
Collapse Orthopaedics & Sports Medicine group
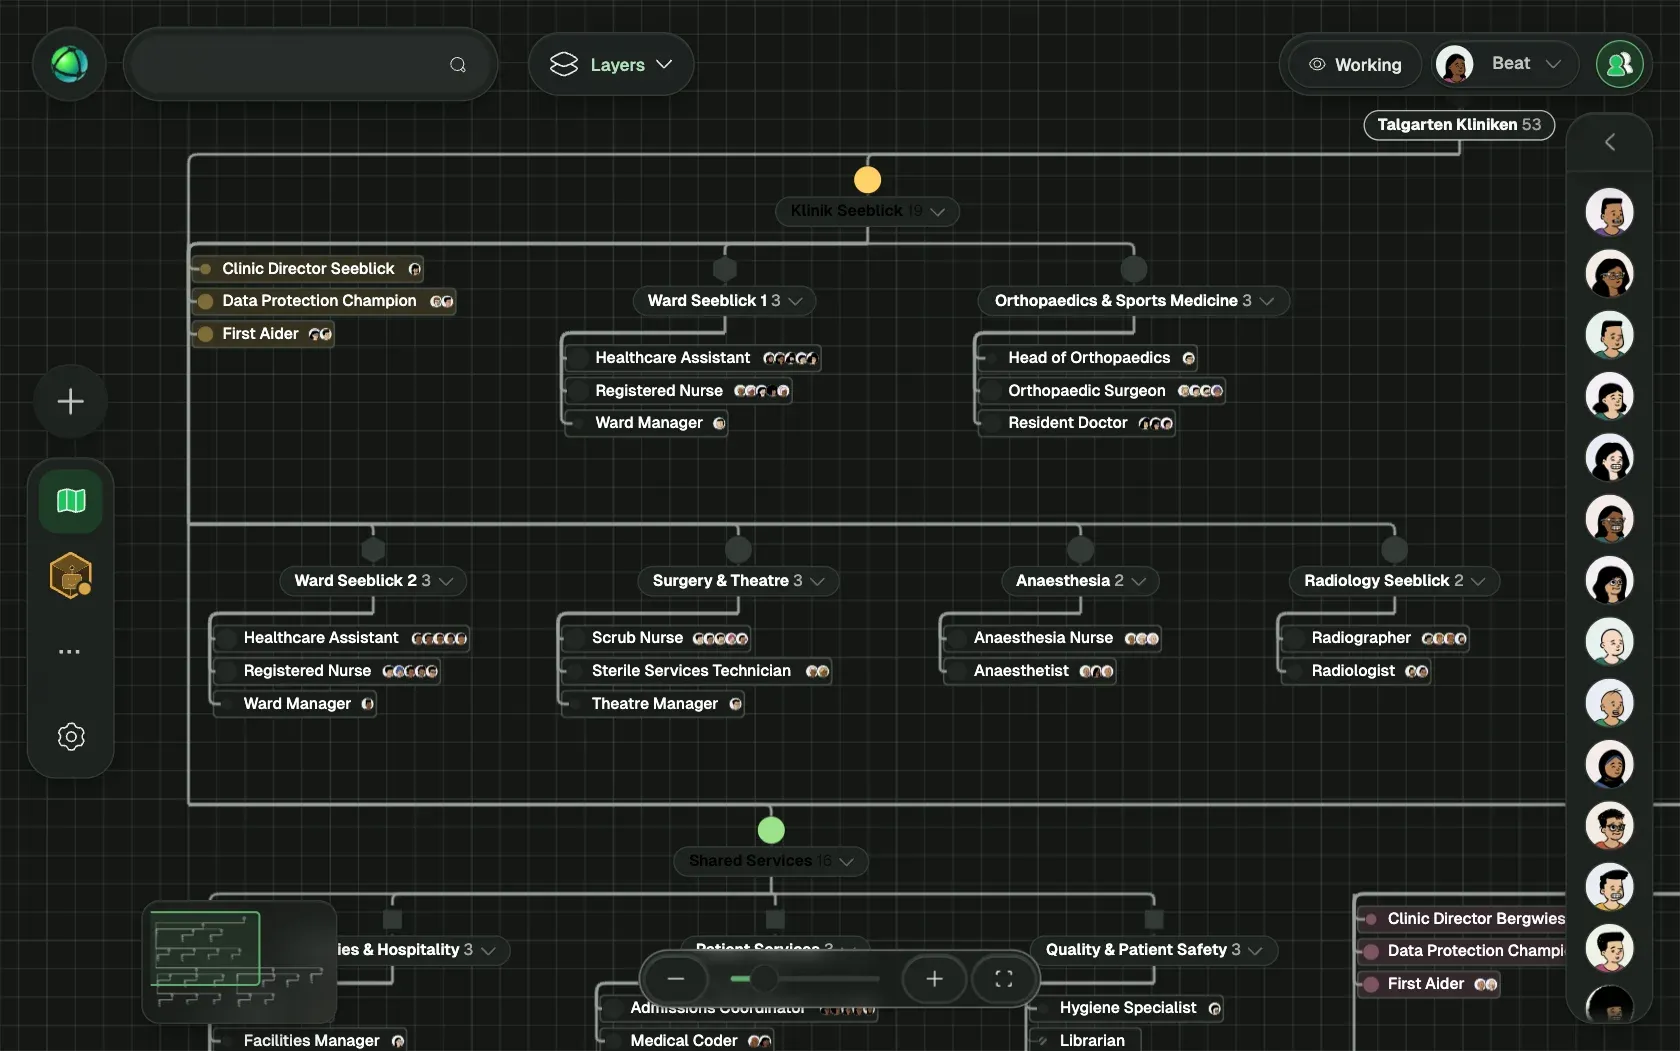click(x=1267, y=301)
